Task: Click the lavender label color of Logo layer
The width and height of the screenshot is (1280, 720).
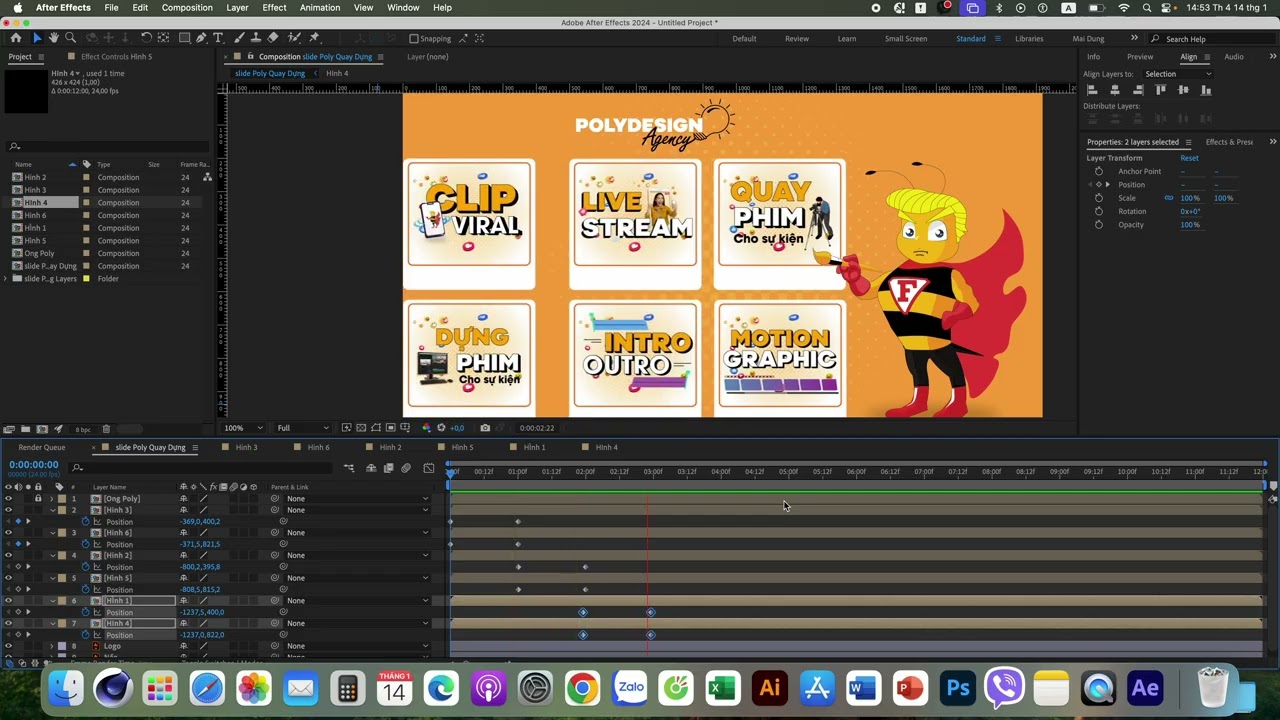Action: [x=62, y=646]
